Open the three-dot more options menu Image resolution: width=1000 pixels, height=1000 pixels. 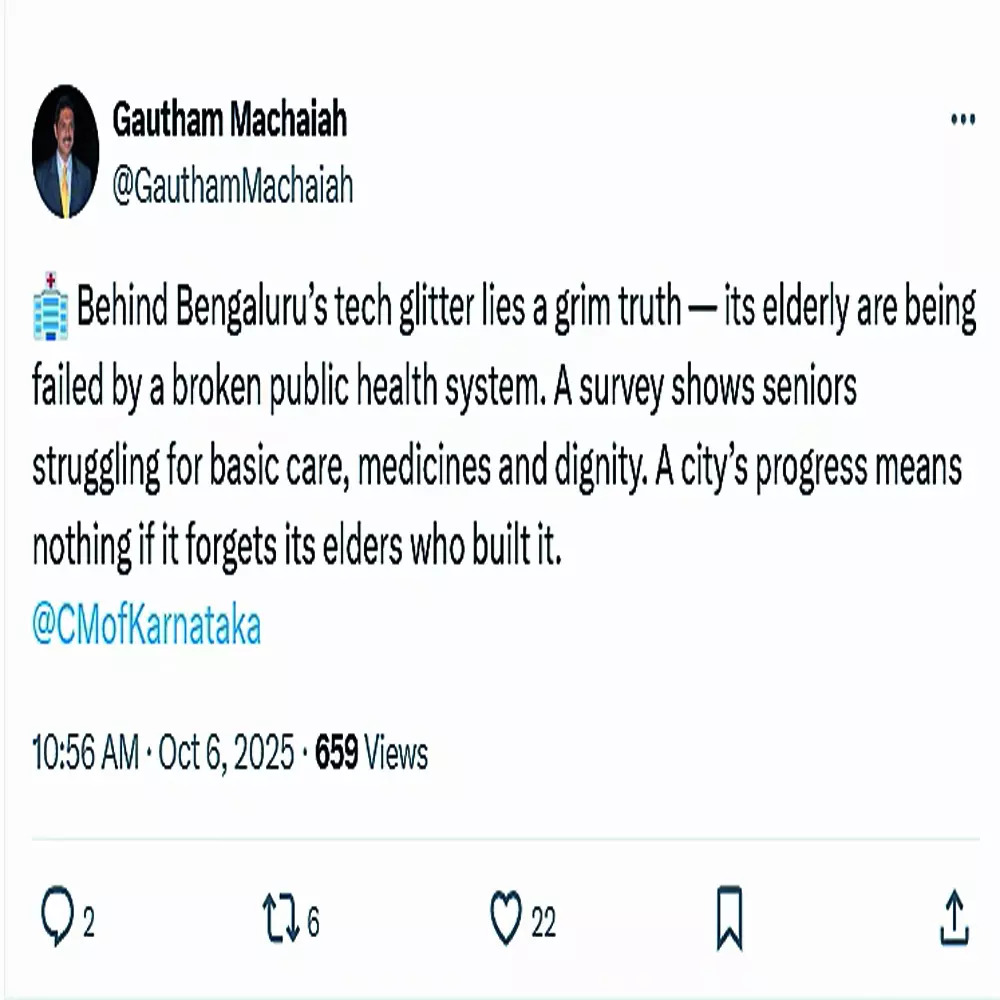click(962, 120)
